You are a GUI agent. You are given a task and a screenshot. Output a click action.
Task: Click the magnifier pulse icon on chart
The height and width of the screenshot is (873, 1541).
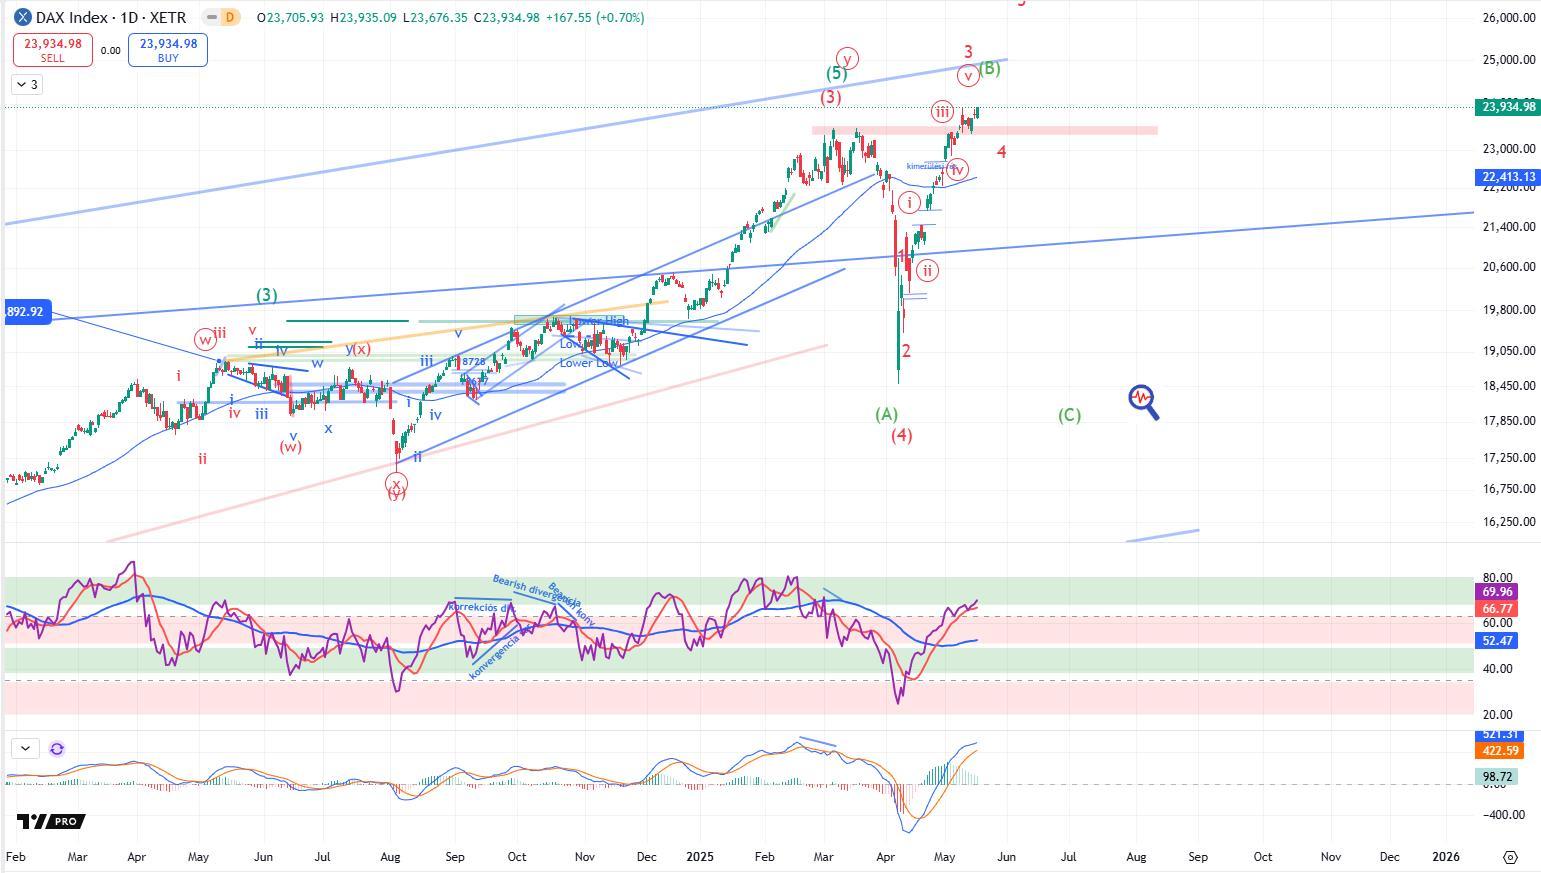tap(1144, 401)
